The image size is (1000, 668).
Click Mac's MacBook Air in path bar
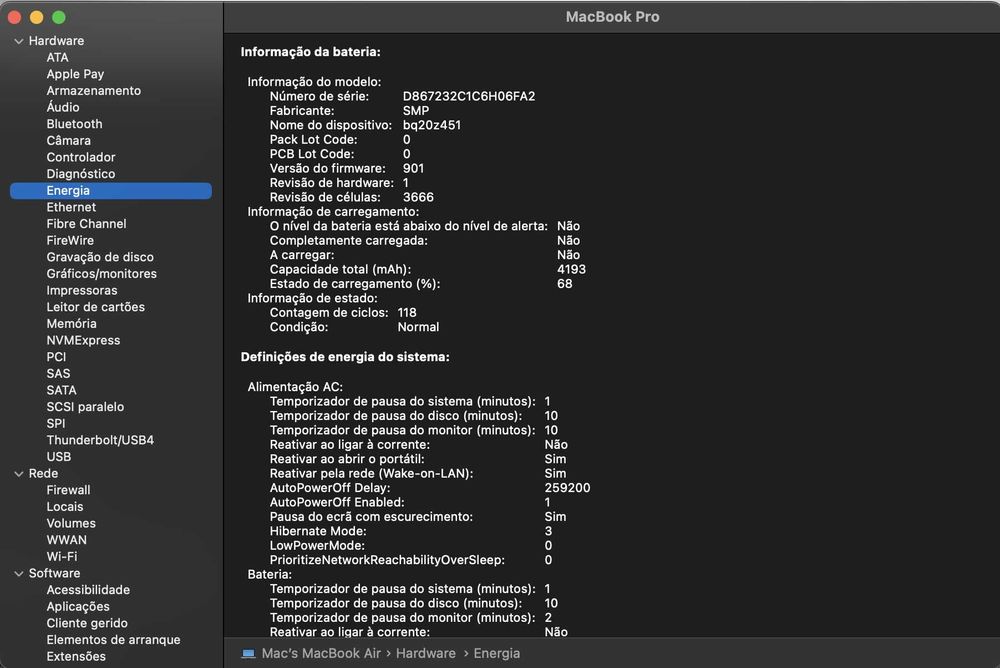[321, 653]
